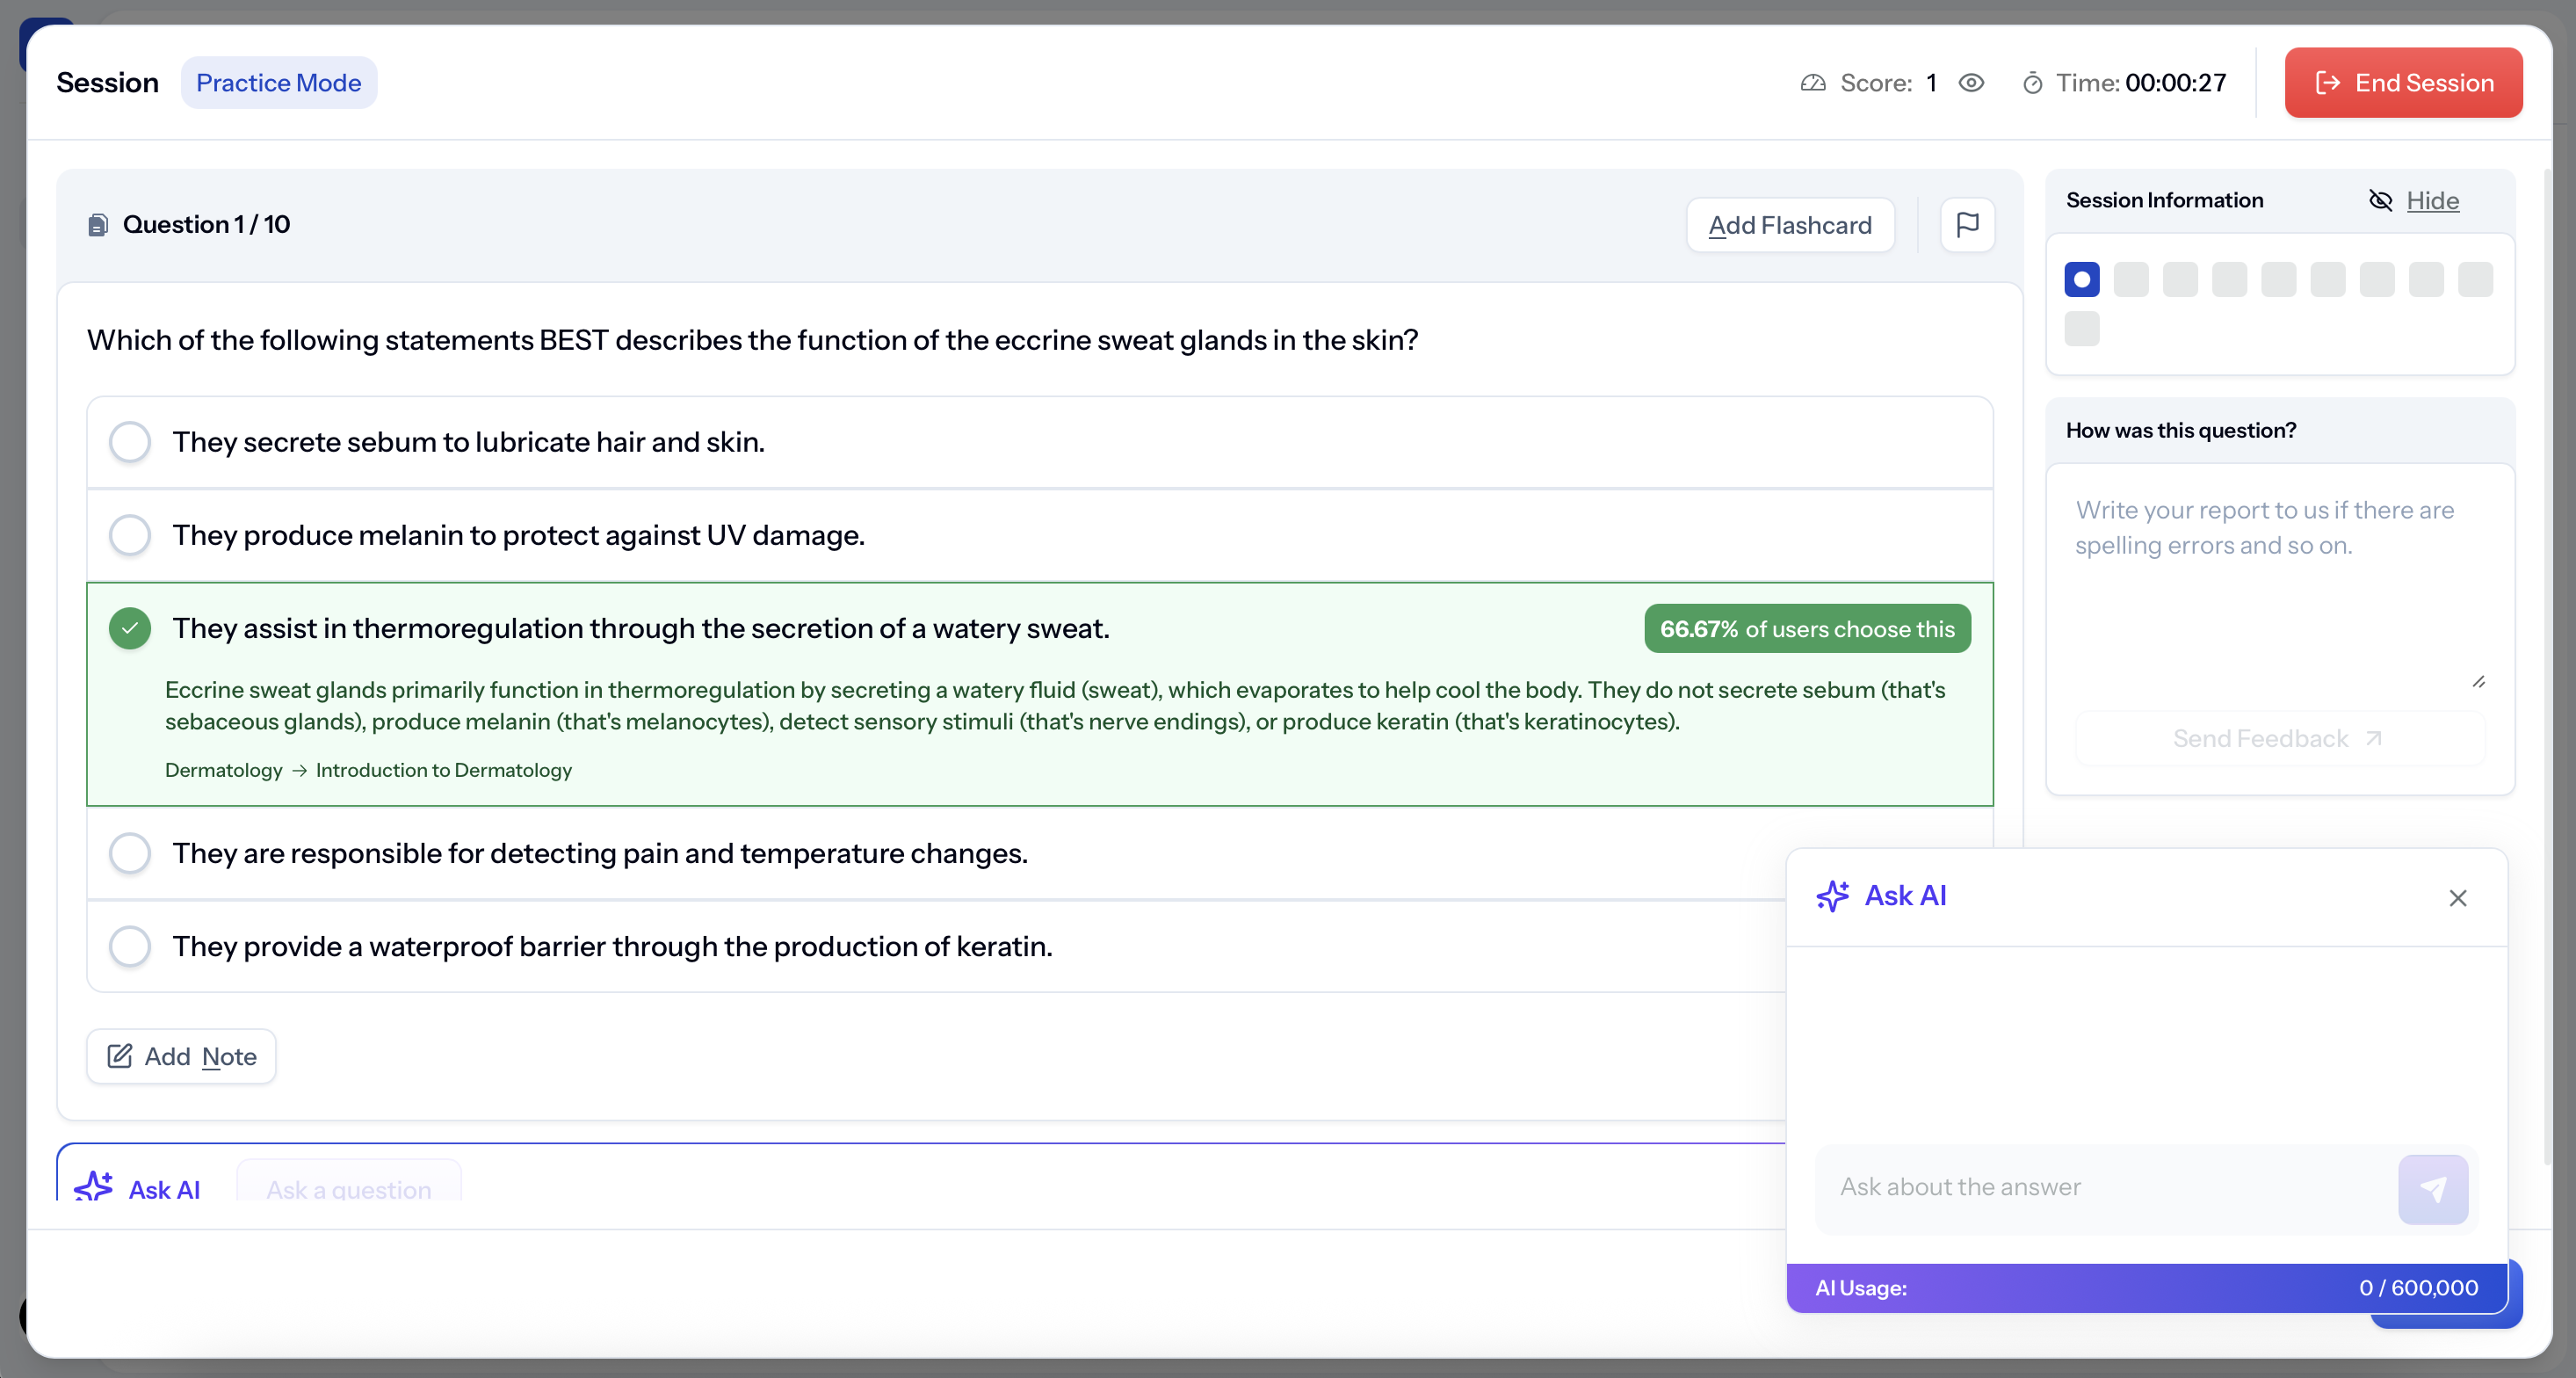The image size is (2576, 1378).
Task: Select the sebum secretion answer option
Action: [130, 442]
